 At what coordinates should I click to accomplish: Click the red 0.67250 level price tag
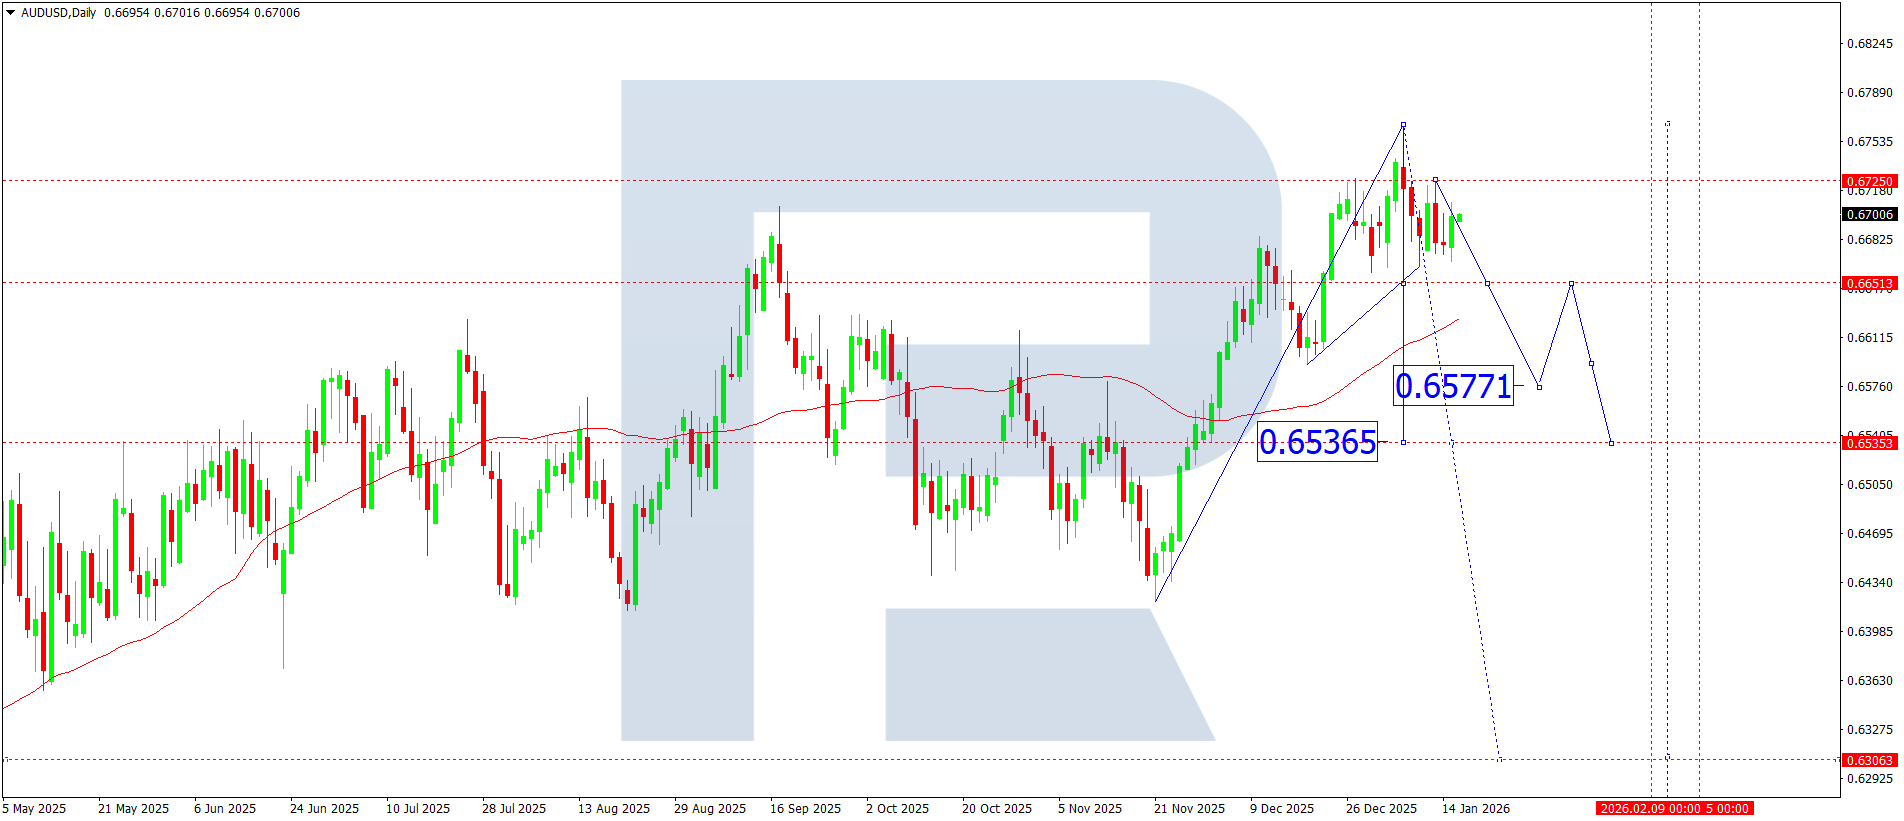1869,182
